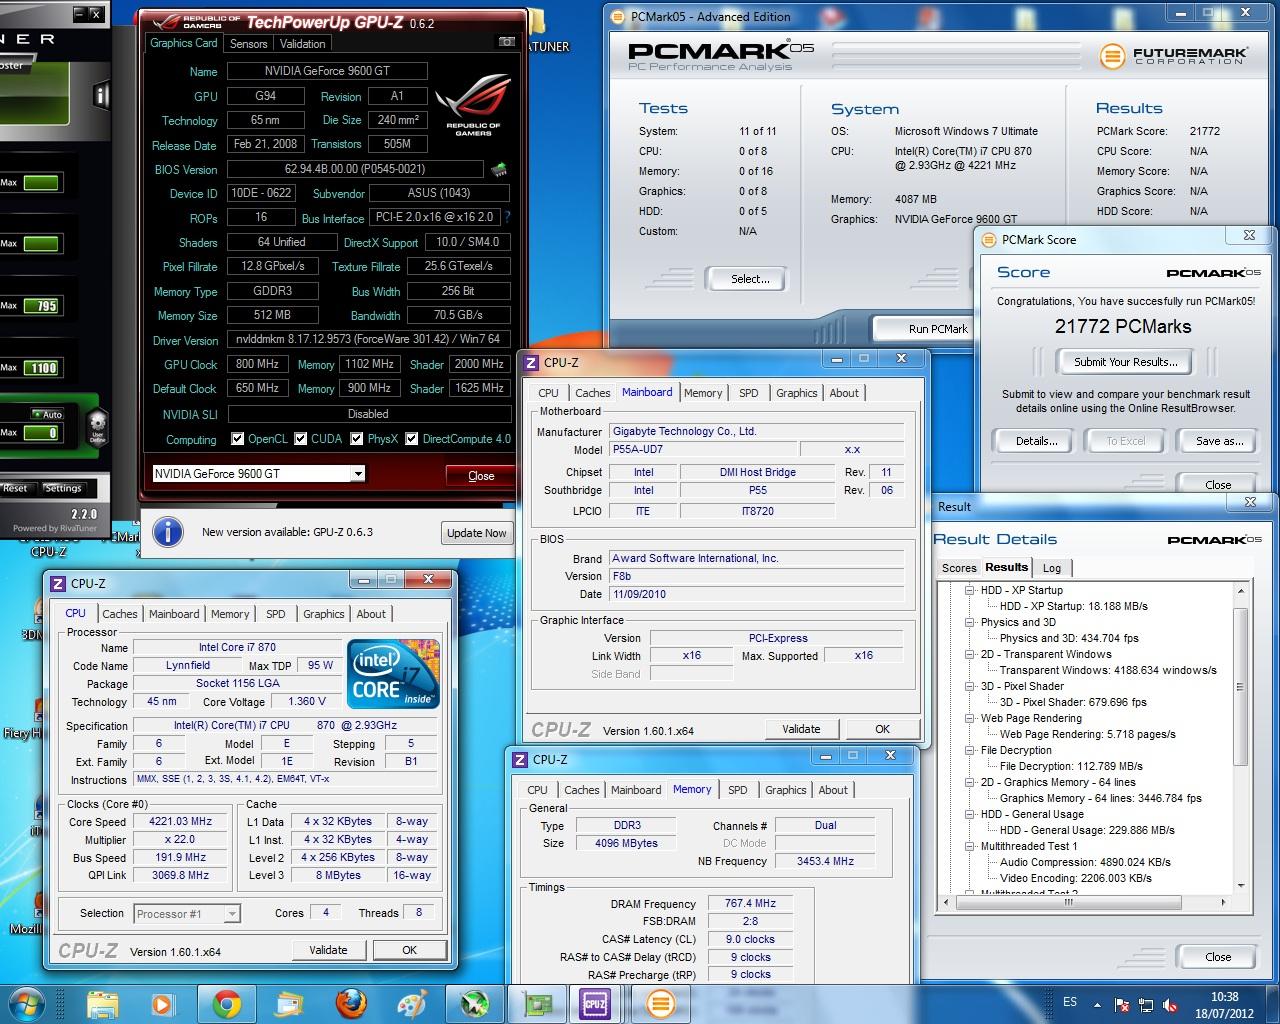Switch to the GPU-Z graphics card taskbar icon

(x=539, y=1003)
